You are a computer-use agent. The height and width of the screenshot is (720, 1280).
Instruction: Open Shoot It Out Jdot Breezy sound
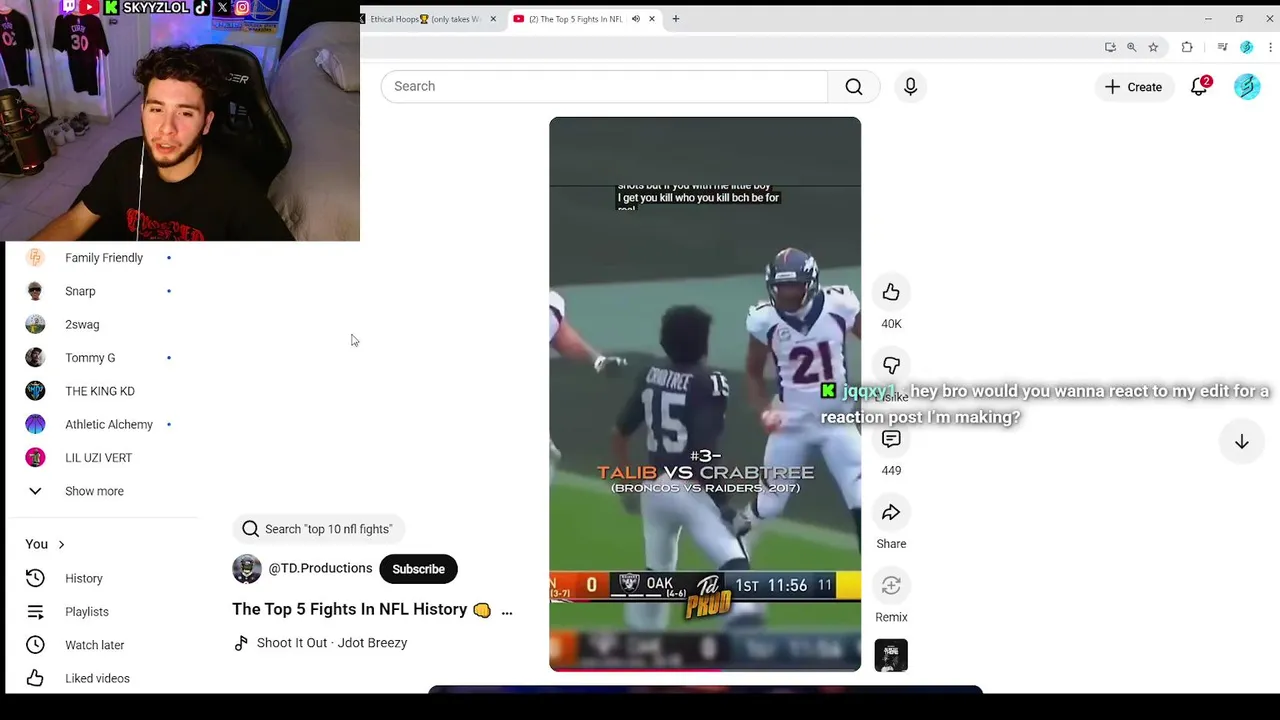[332, 643]
